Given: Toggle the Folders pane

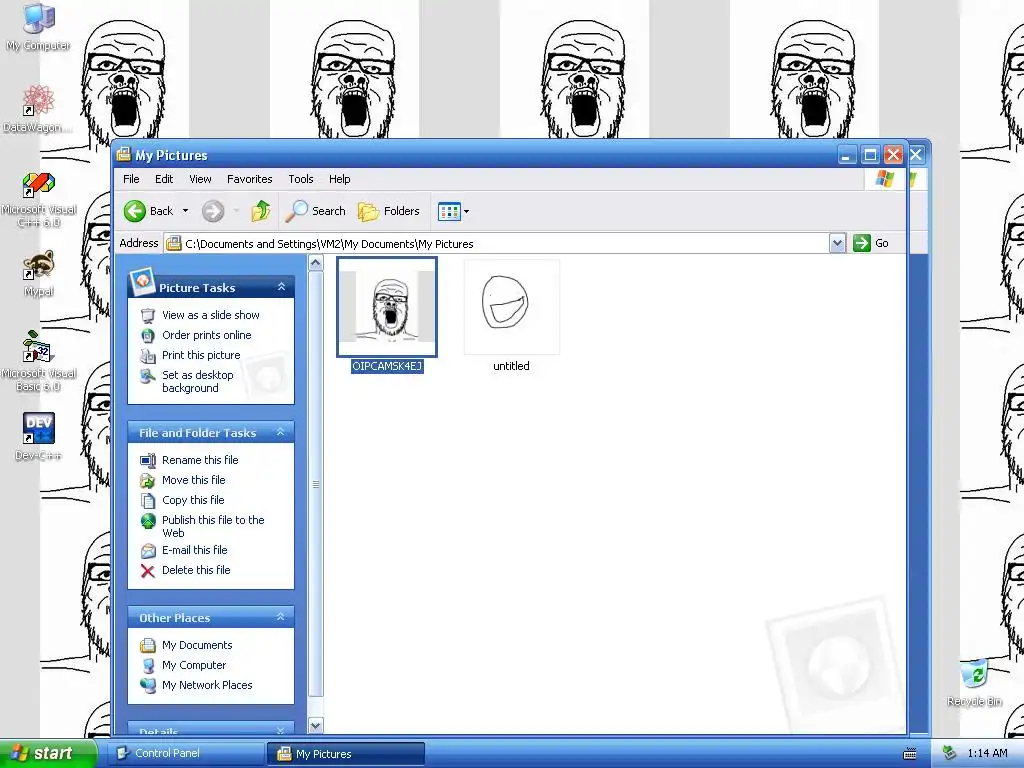Looking at the screenshot, I should (x=389, y=211).
